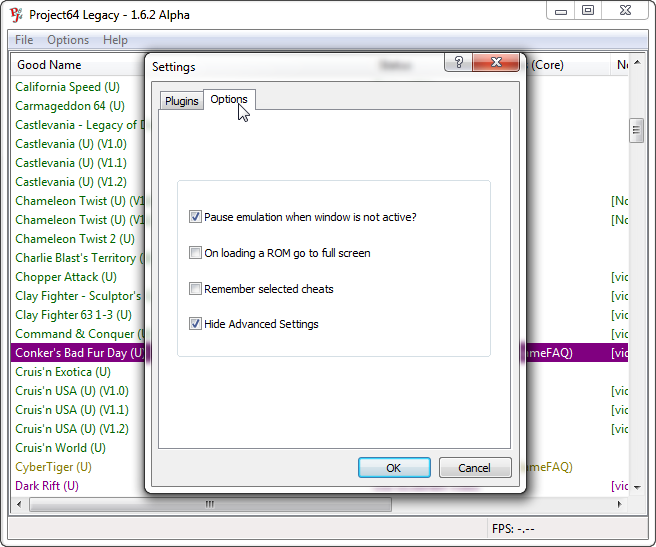Select Castlevania (U) (V1.0) ROM

[x=71, y=144]
